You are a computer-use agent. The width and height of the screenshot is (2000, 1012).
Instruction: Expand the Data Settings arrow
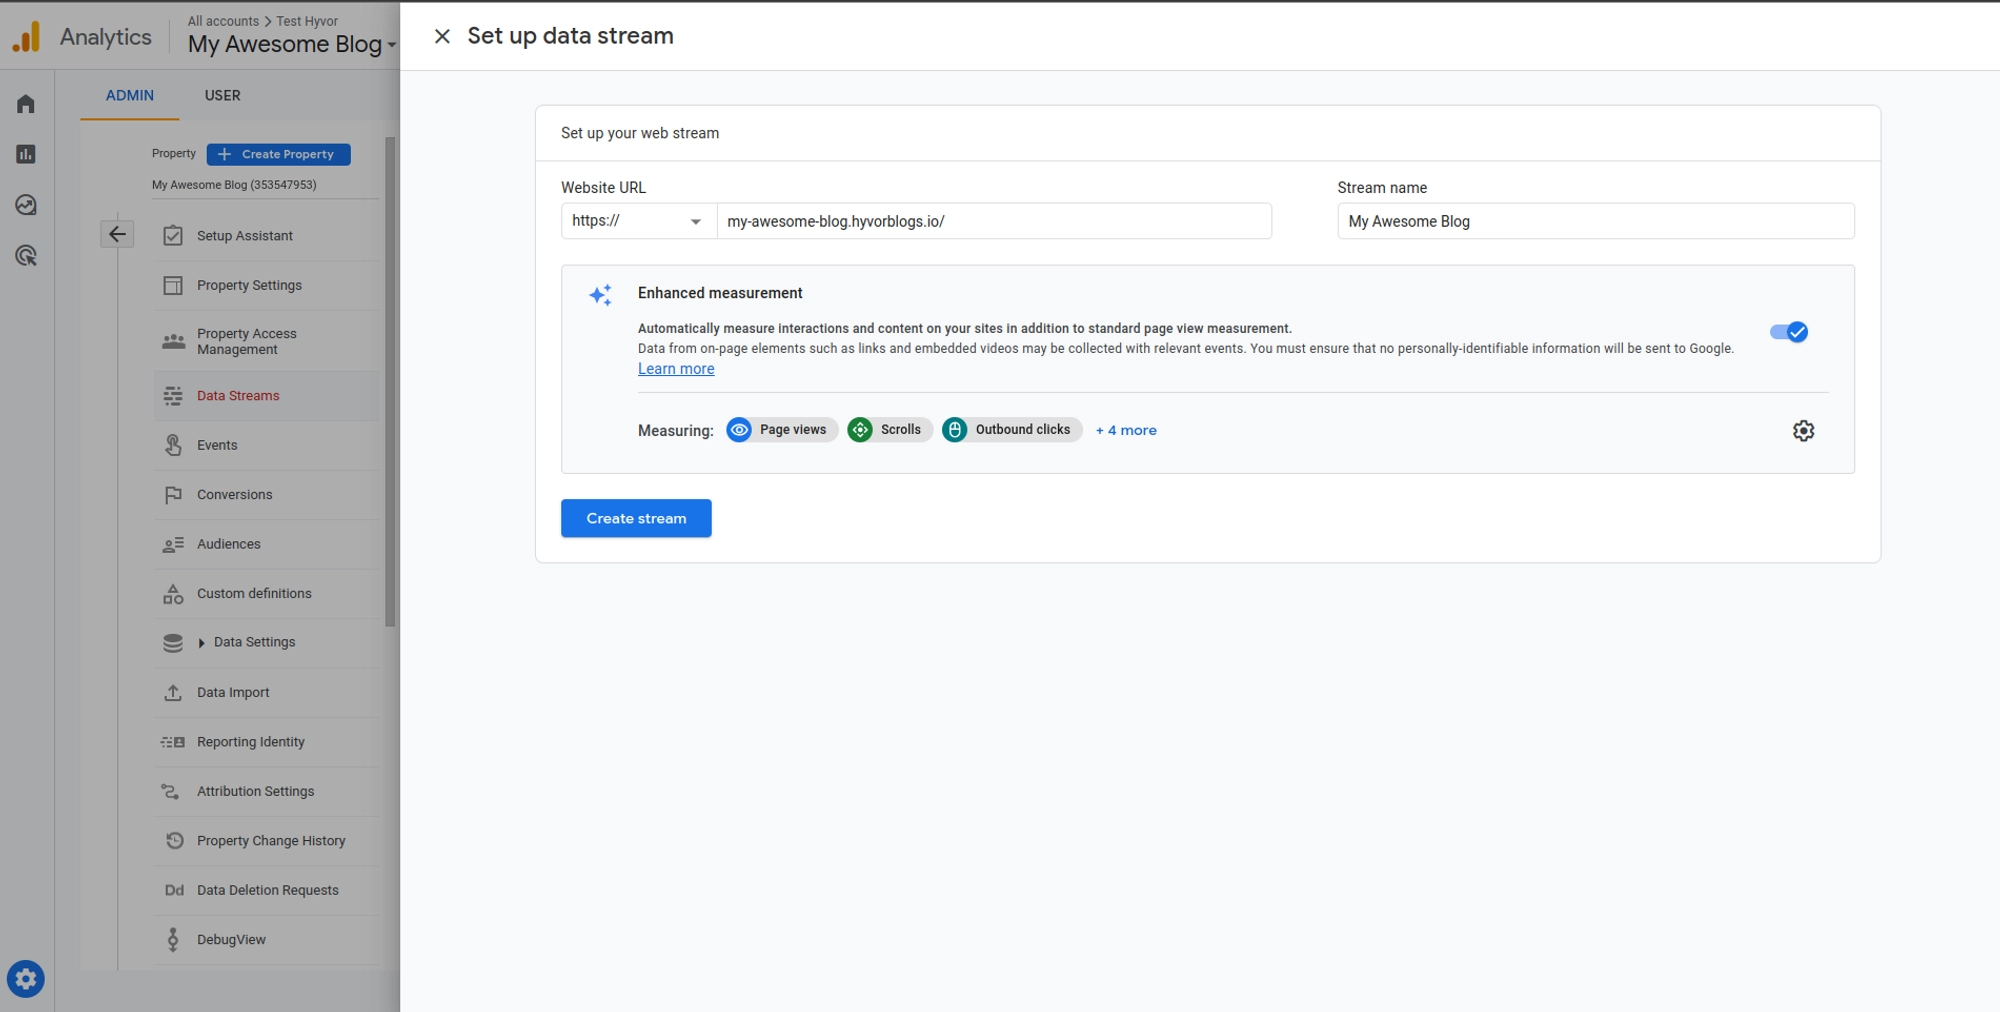pyautogui.click(x=202, y=643)
